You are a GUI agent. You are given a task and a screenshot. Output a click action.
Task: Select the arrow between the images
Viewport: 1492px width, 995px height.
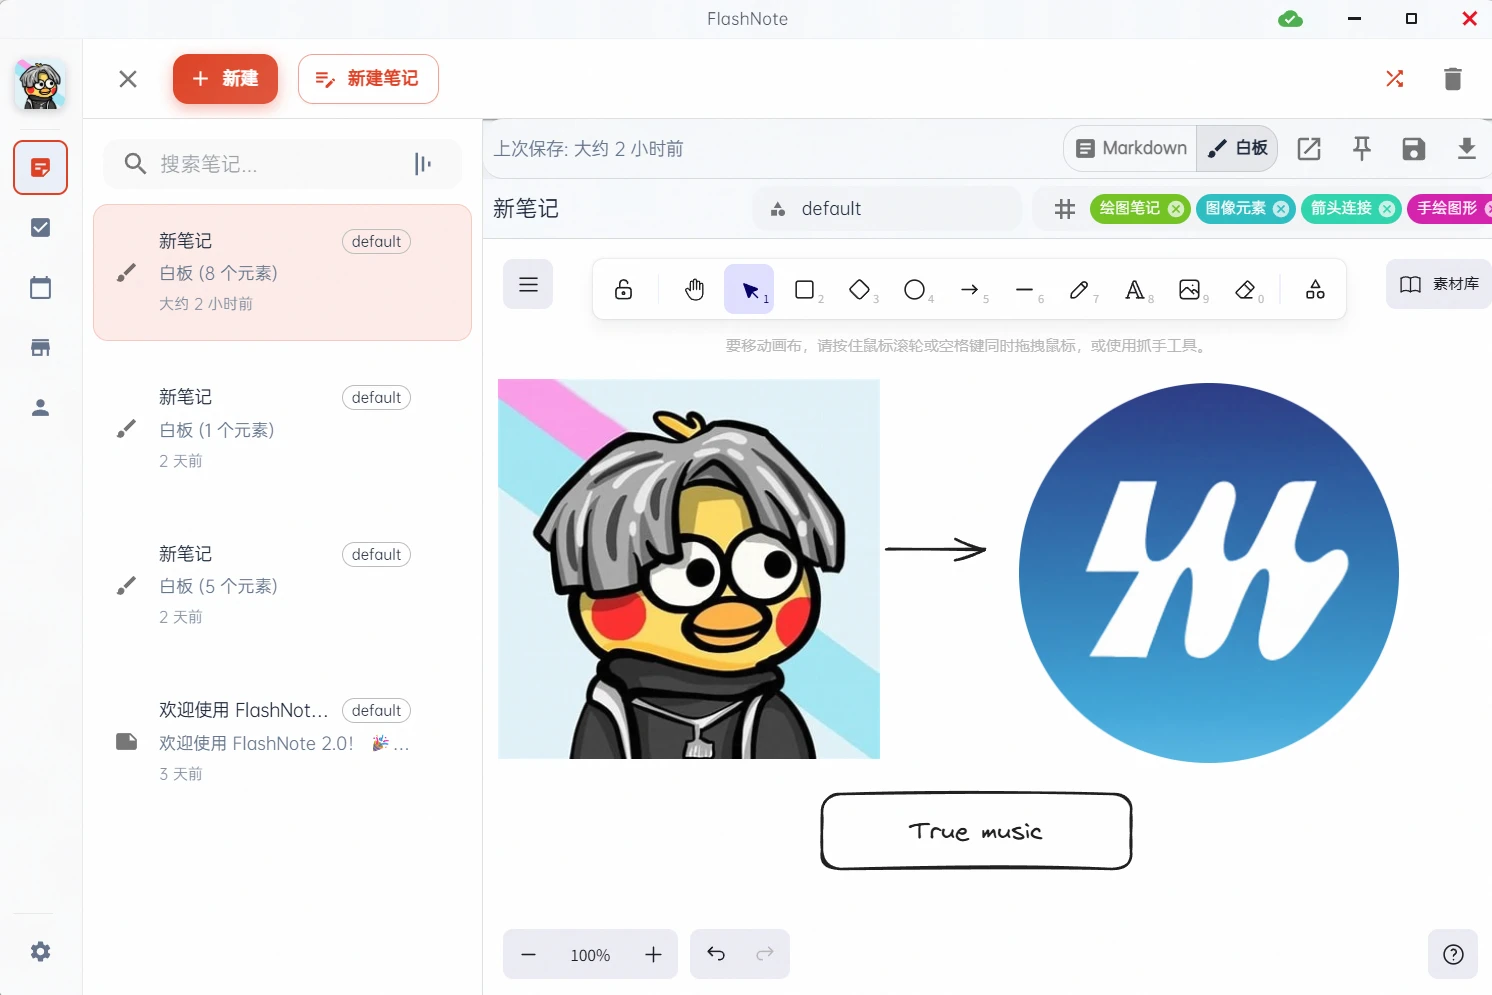936,549
